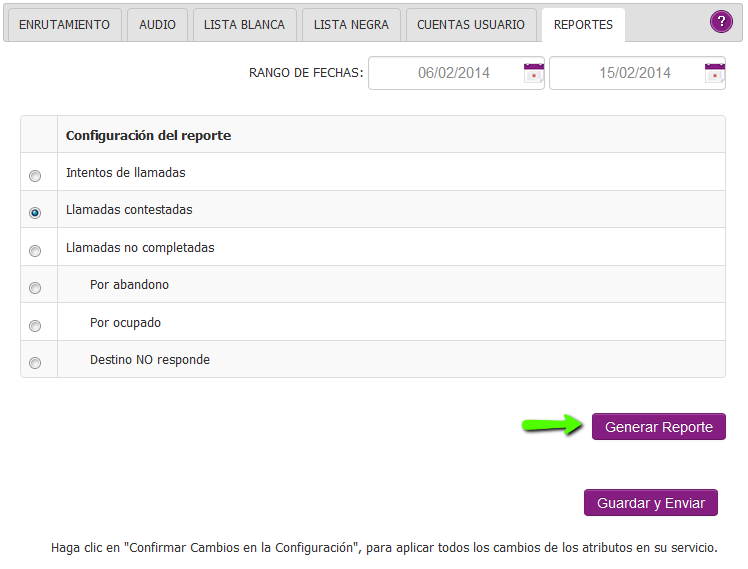Click the Generar Reporte button
Viewport: 748px width, 569px height.
click(x=659, y=426)
